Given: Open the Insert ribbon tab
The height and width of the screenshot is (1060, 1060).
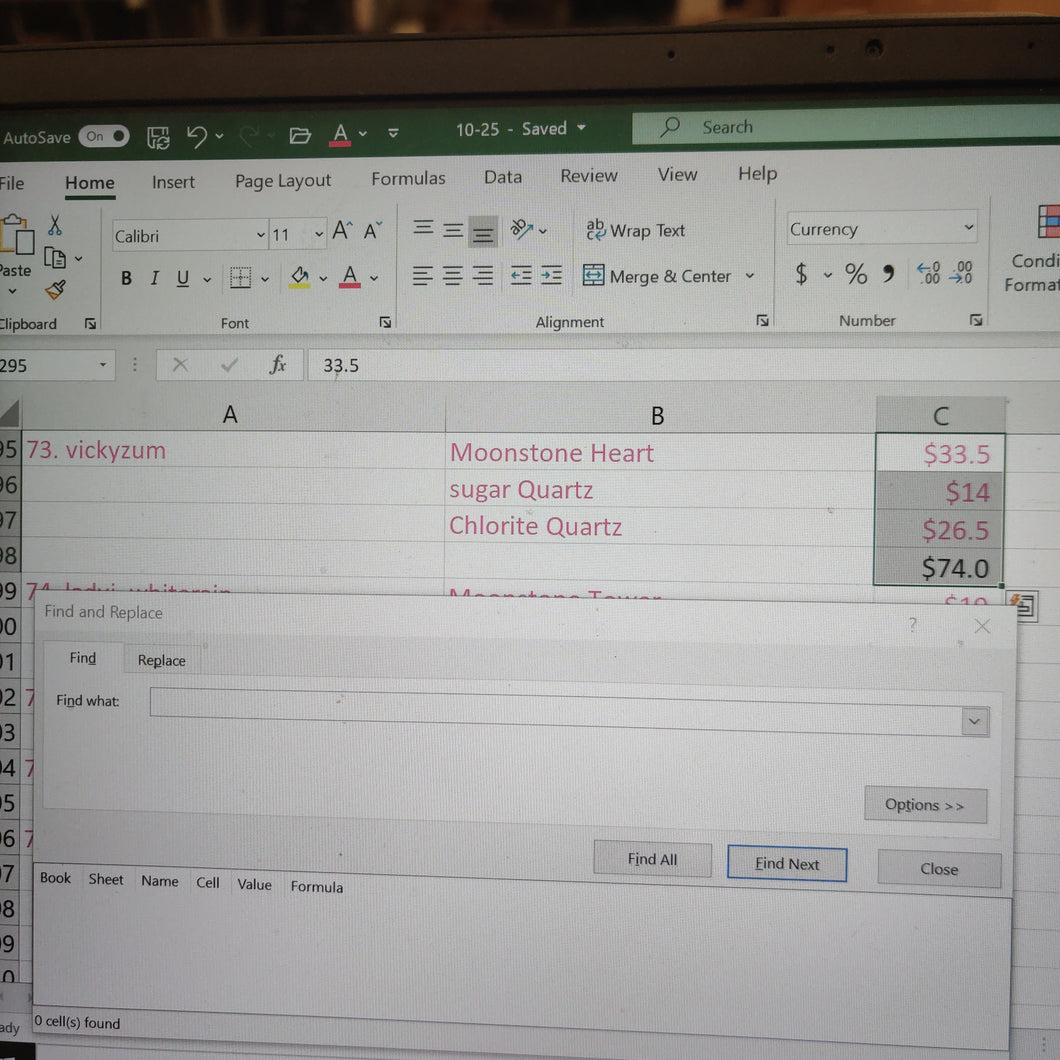Looking at the screenshot, I should click(x=173, y=182).
